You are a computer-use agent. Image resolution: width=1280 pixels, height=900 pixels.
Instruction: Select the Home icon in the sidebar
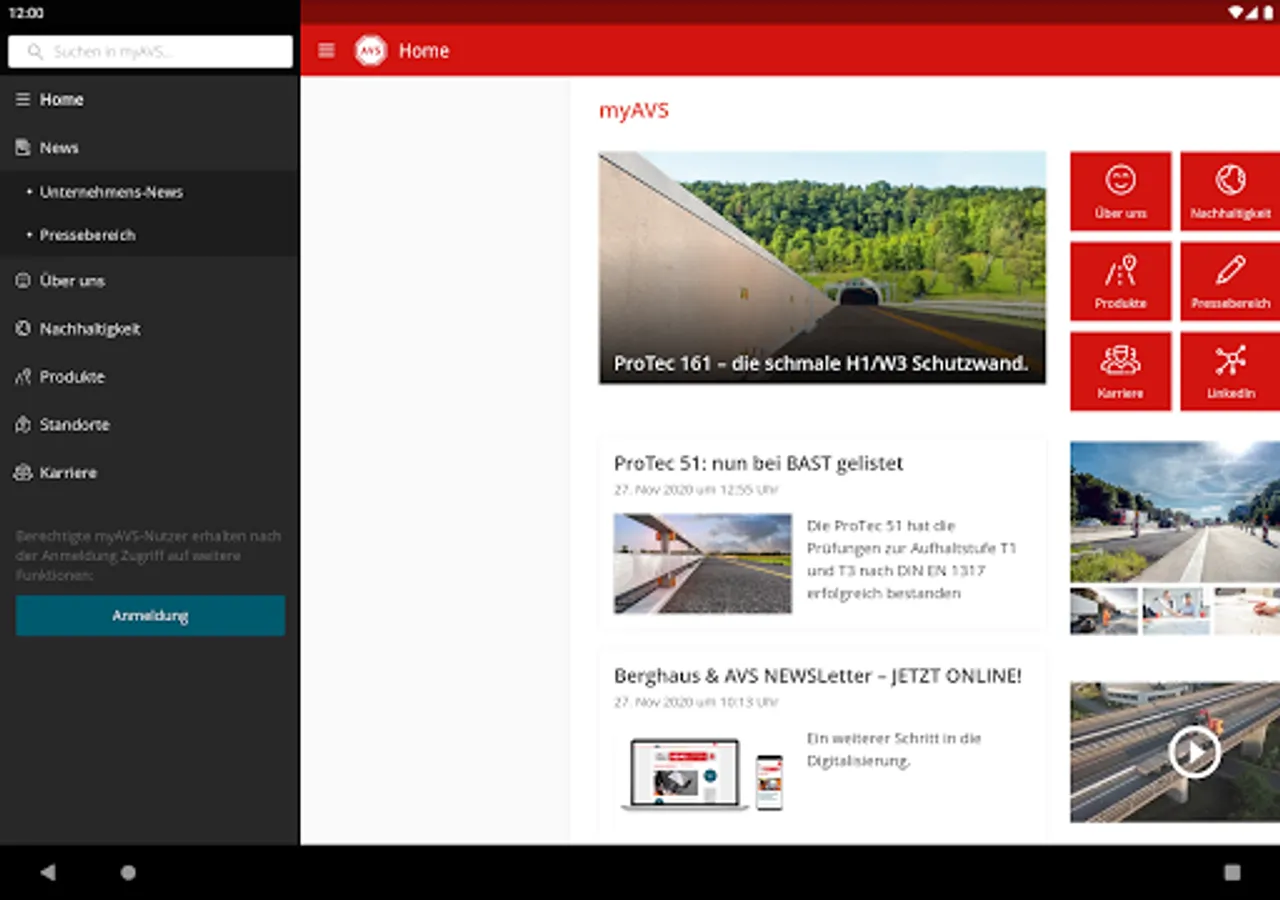(23, 99)
